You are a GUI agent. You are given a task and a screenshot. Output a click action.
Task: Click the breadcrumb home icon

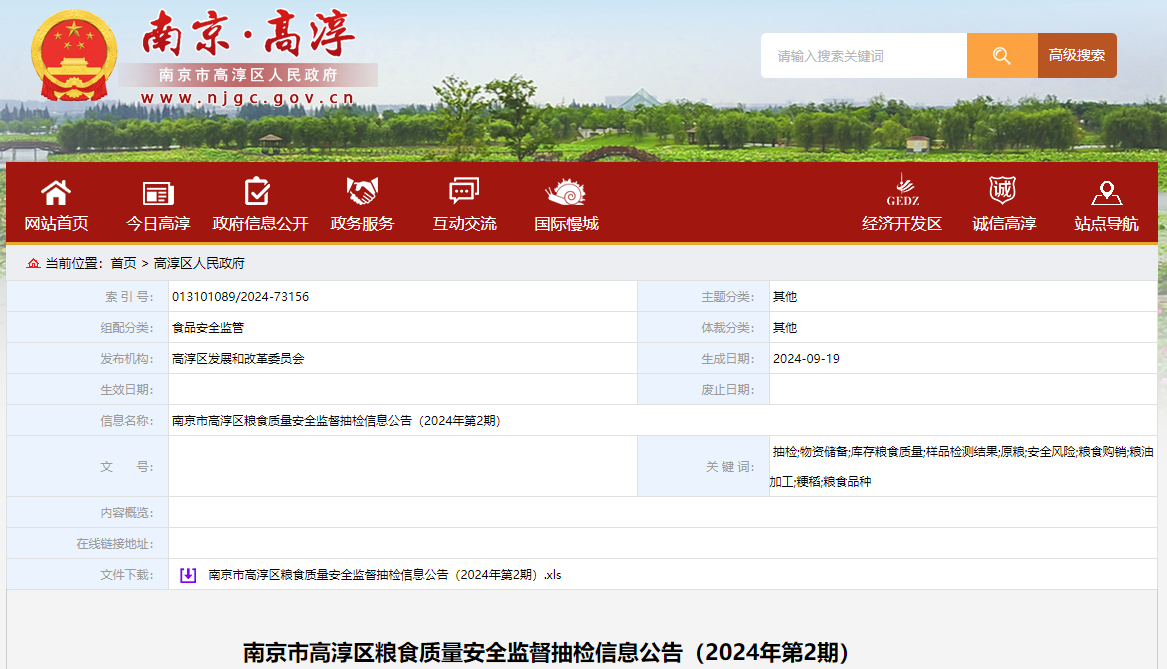click(x=33, y=263)
